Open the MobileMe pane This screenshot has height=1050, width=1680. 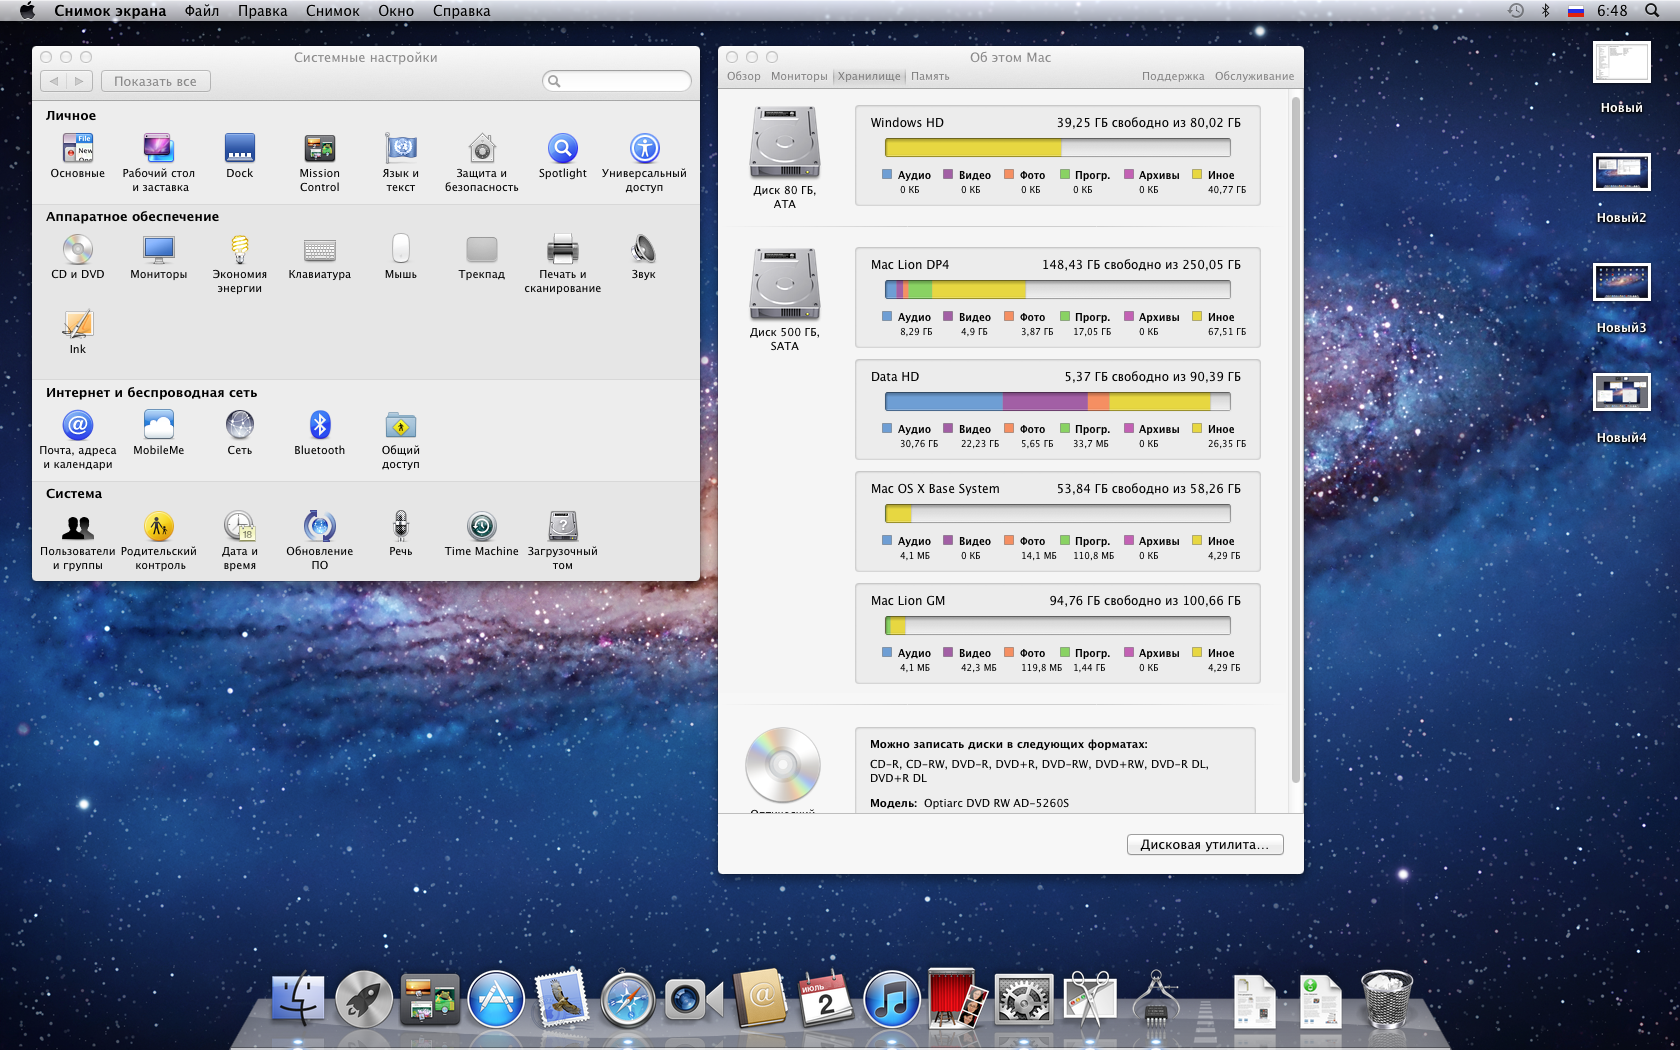coord(158,427)
